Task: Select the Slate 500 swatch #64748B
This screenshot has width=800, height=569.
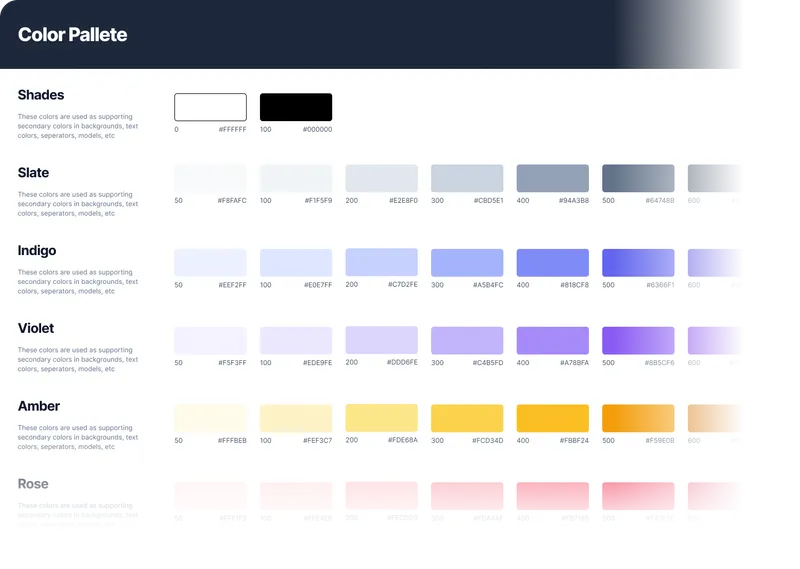Action: (638, 178)
